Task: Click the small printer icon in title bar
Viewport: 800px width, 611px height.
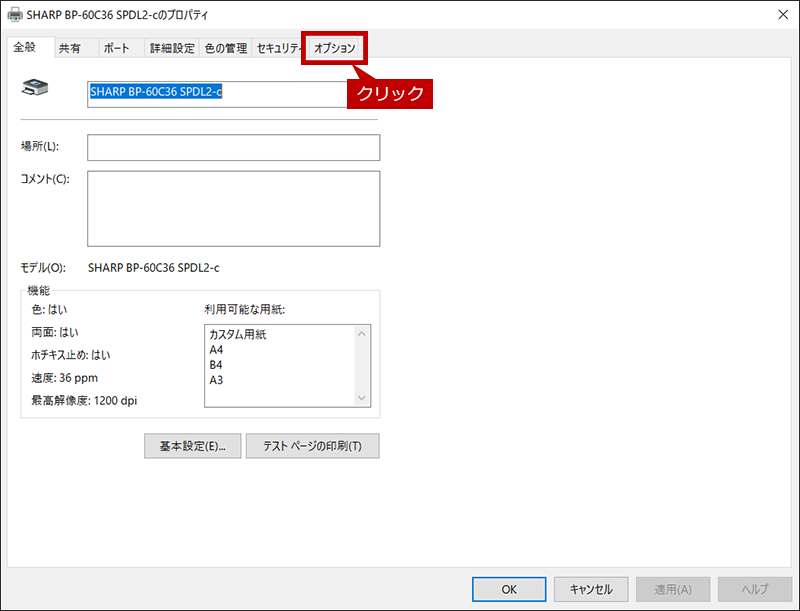Action: pos(13,15)
